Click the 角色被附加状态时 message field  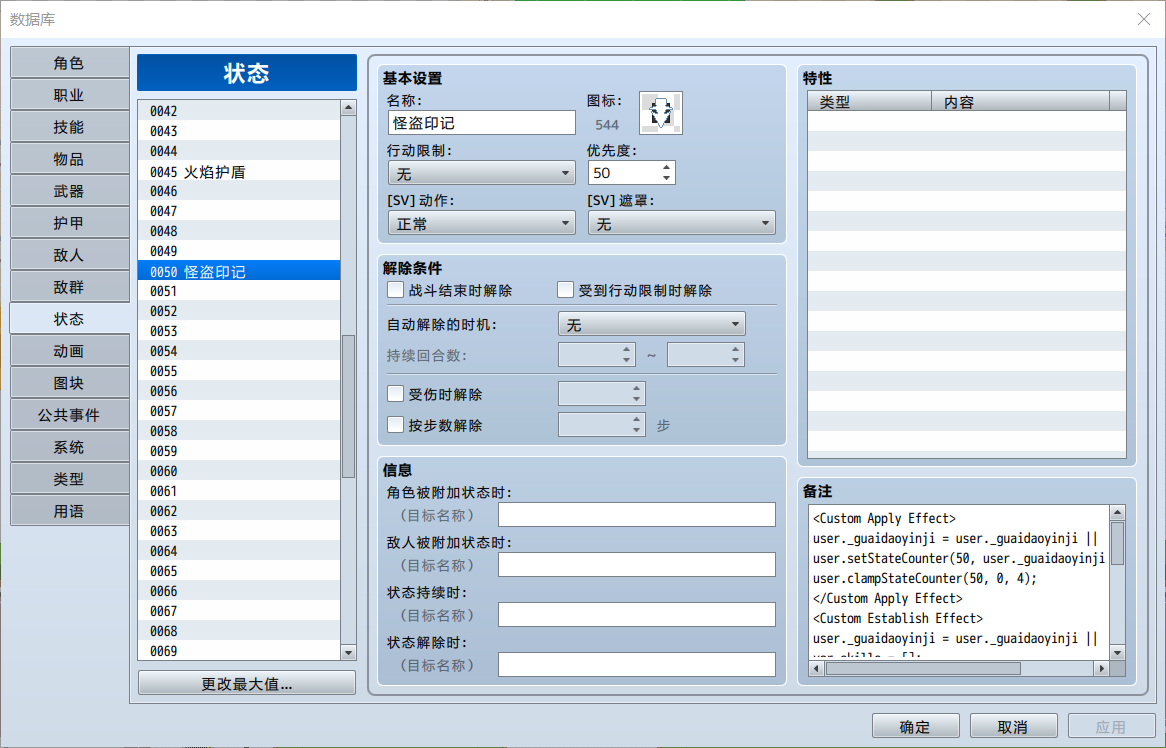click(637, 515)
